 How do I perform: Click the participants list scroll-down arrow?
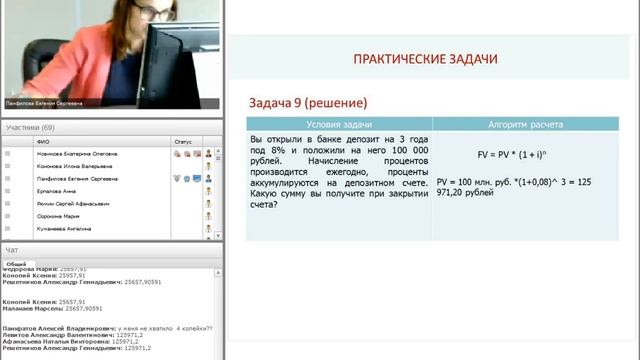tap(218, 236)
